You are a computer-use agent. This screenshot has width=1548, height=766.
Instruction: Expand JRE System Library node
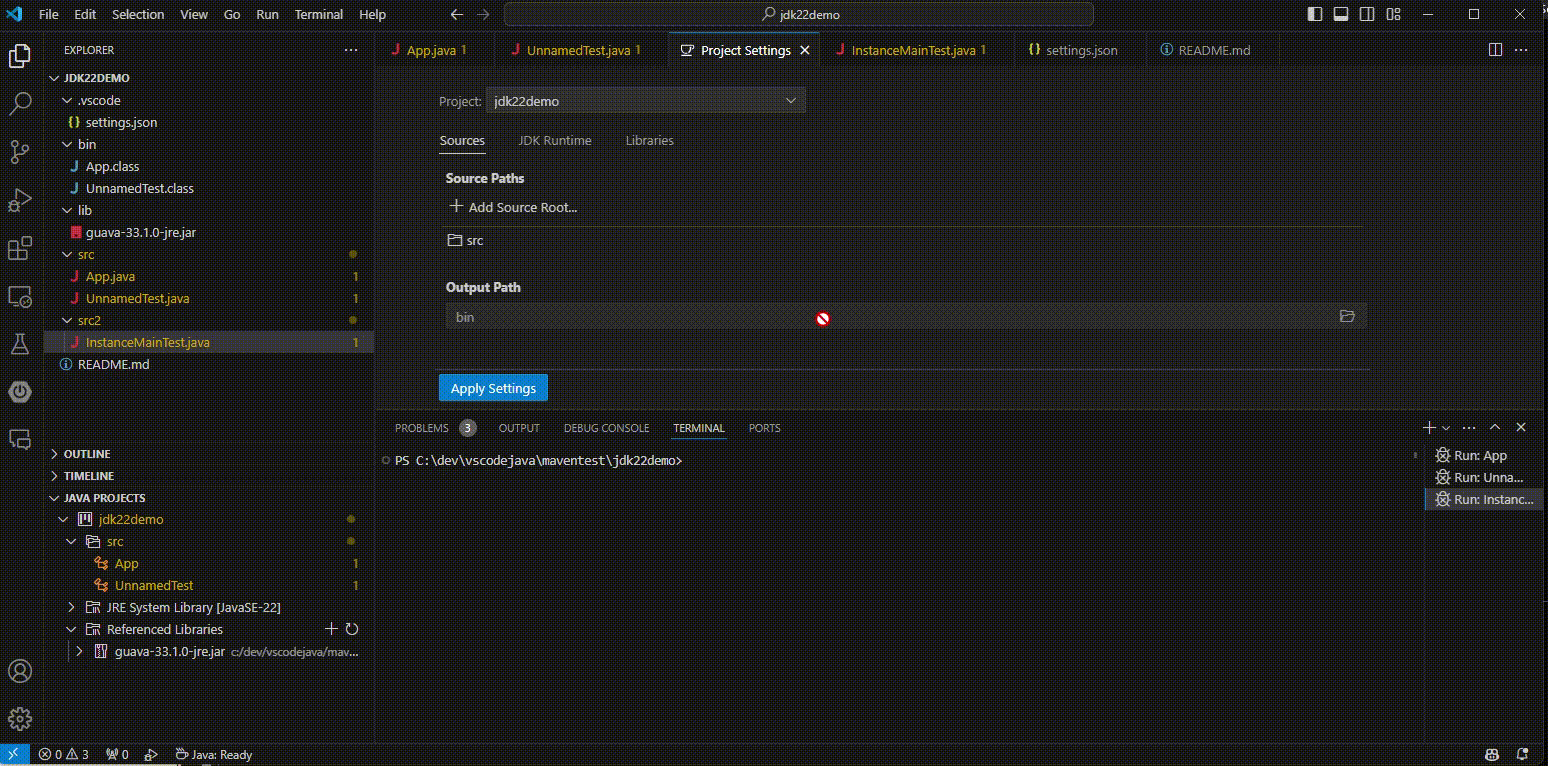(x=71, y=607)
